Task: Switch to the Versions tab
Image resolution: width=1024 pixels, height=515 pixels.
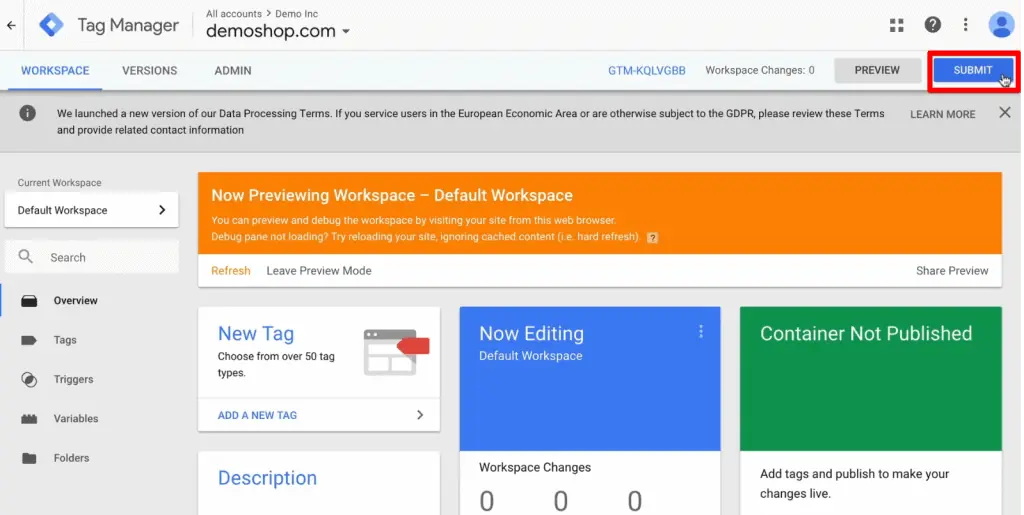Action: [x=150, y=70]
